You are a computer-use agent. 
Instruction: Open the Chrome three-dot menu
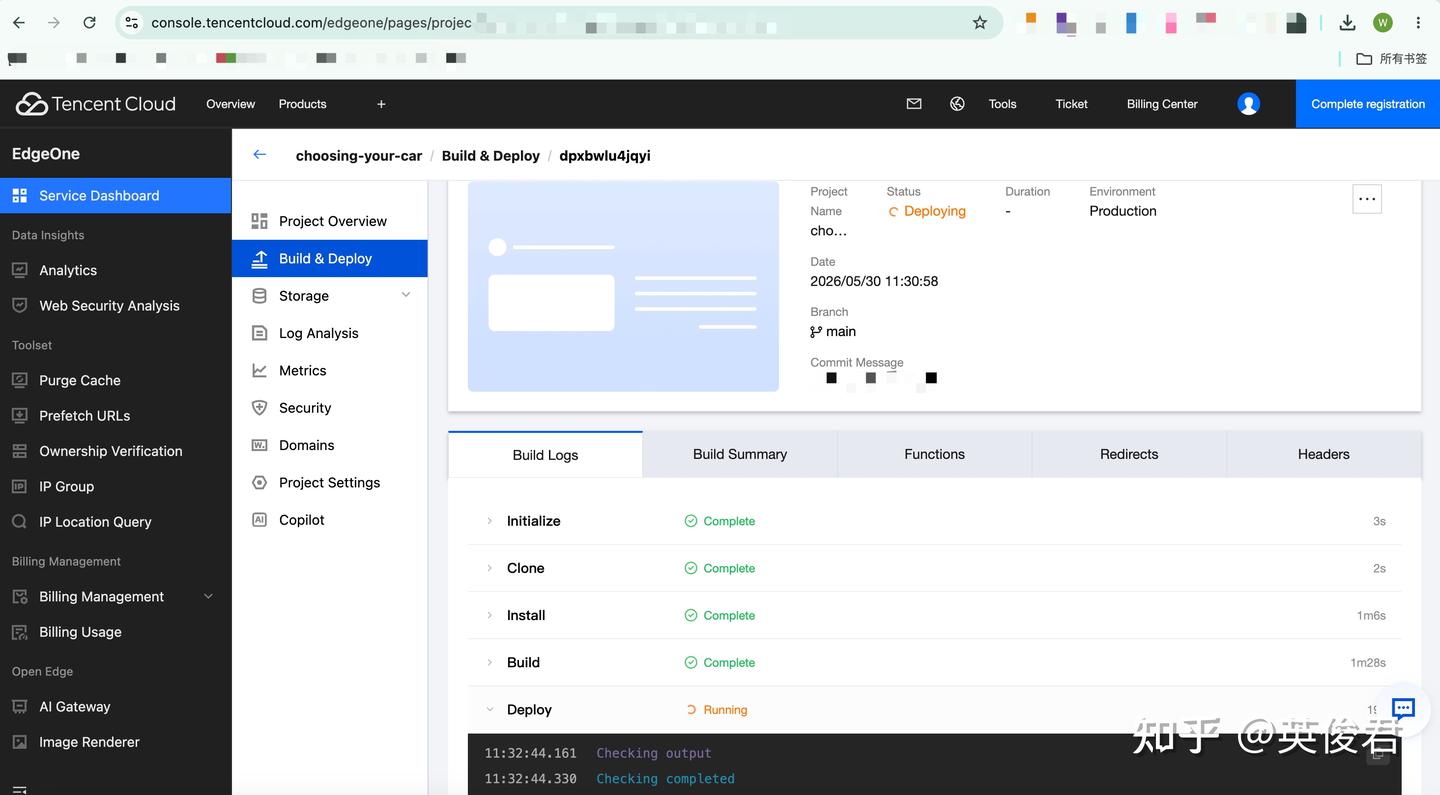pos(1418,22)
